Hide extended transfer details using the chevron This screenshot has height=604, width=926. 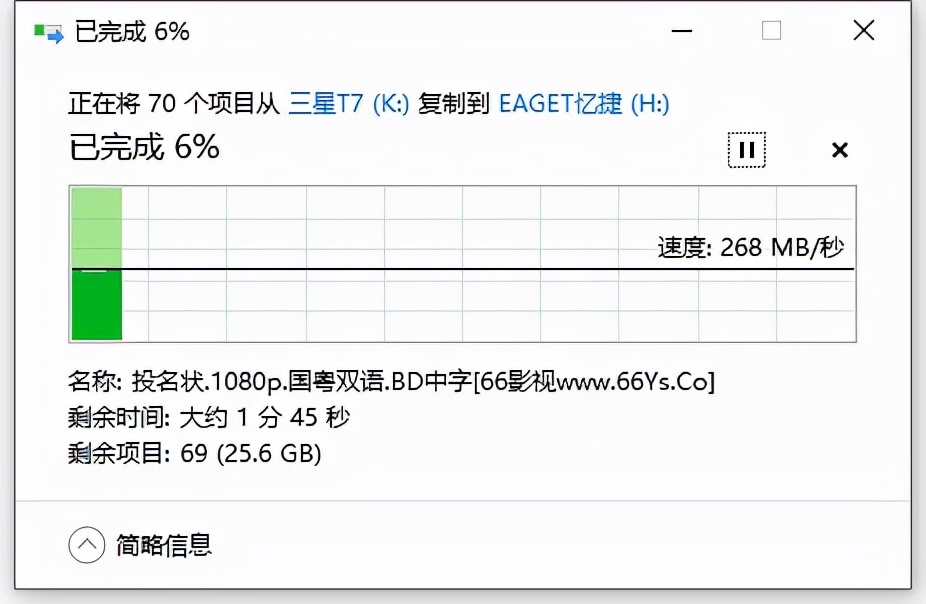coord(87,544)
